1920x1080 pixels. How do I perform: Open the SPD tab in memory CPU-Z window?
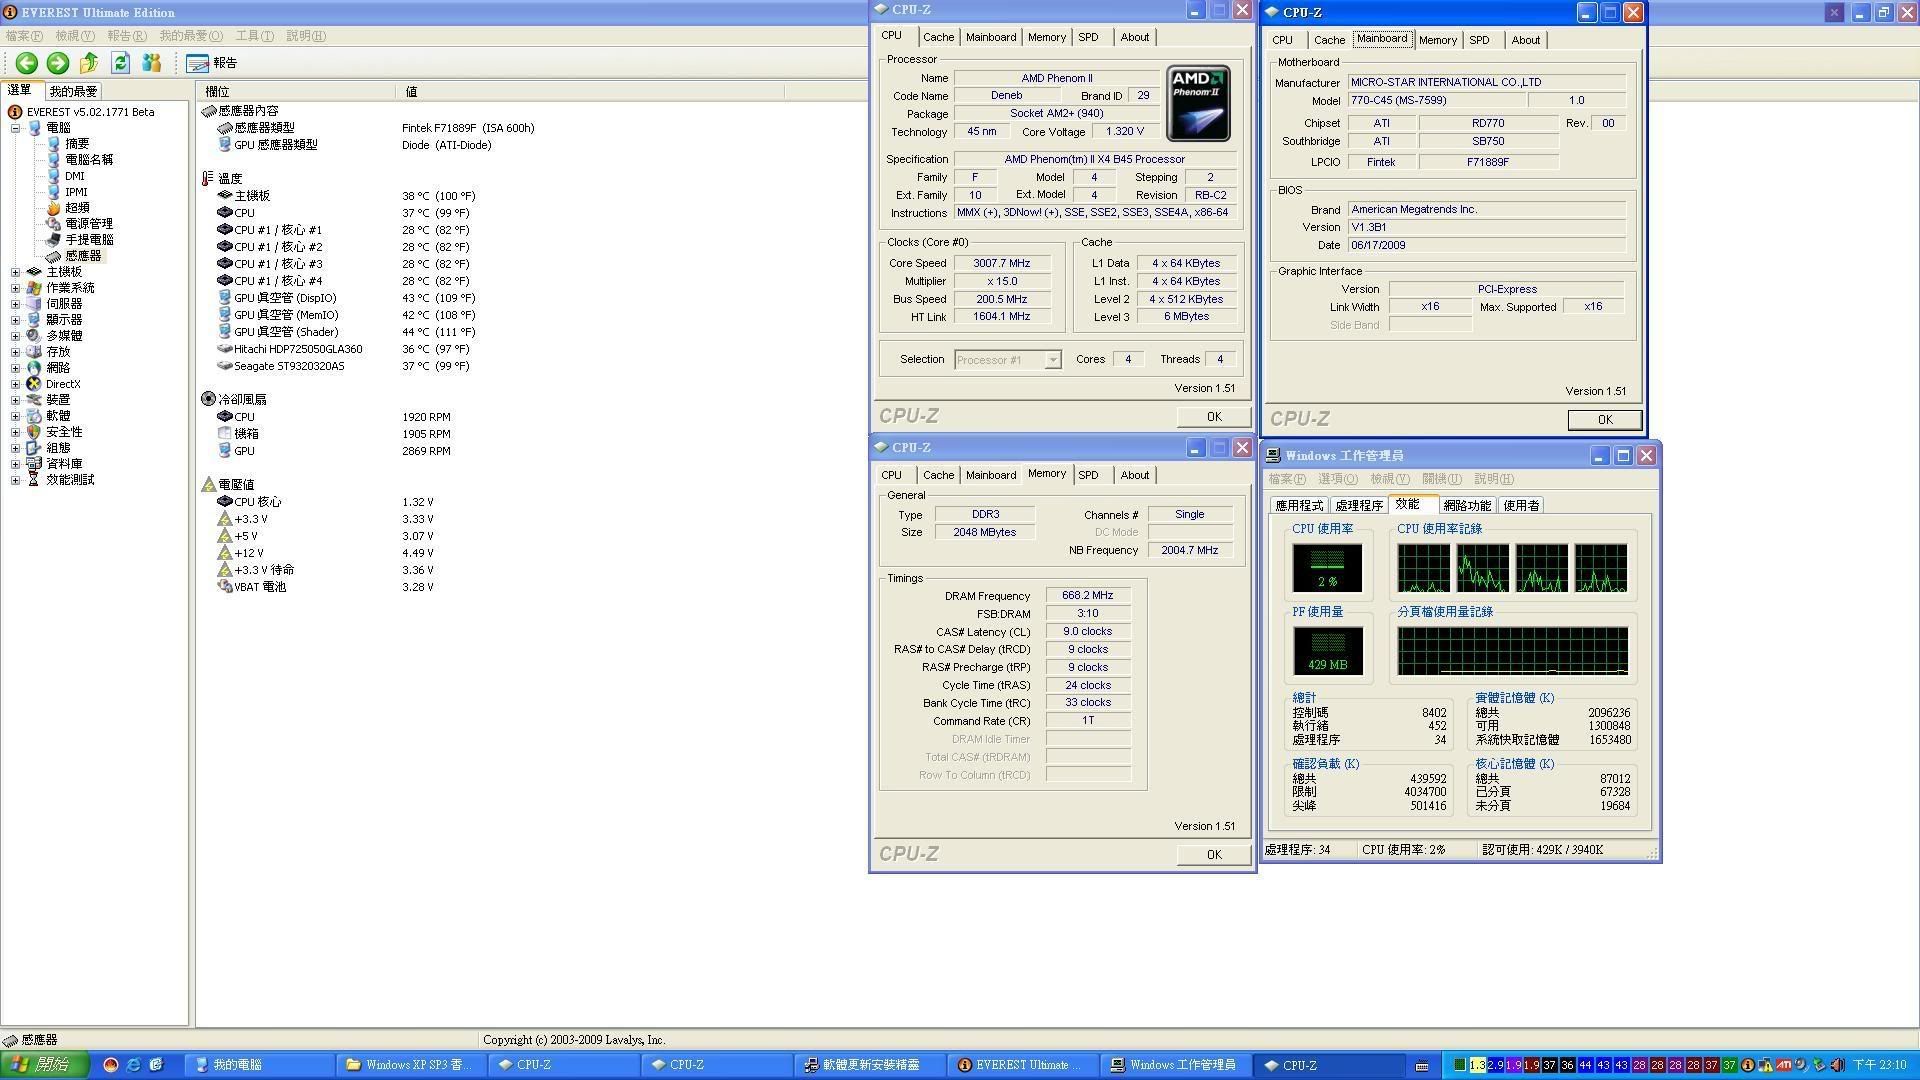tap(1088, 475)
